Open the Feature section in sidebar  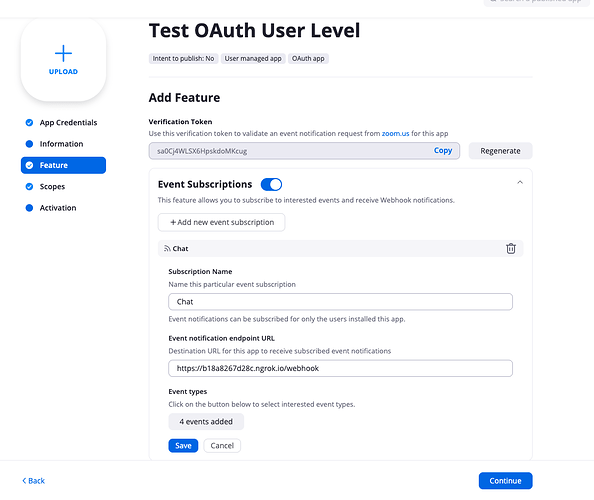tap(63, 165)
